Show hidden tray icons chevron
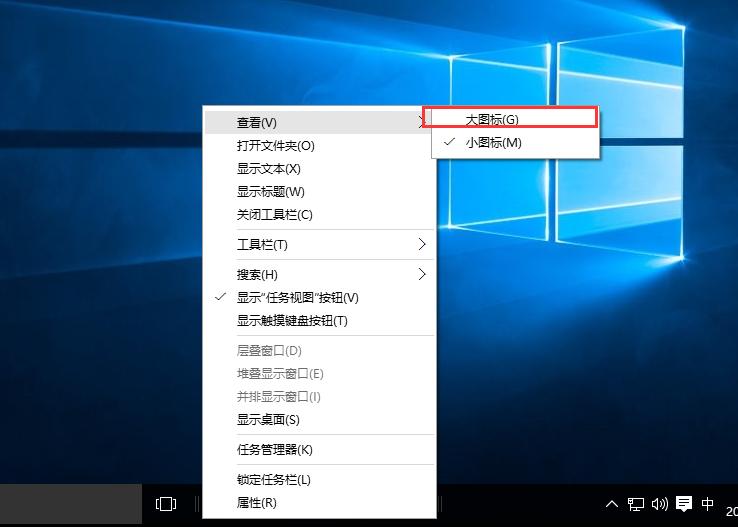The width and height of the screenshot is (738, 527). coord(611,504)
